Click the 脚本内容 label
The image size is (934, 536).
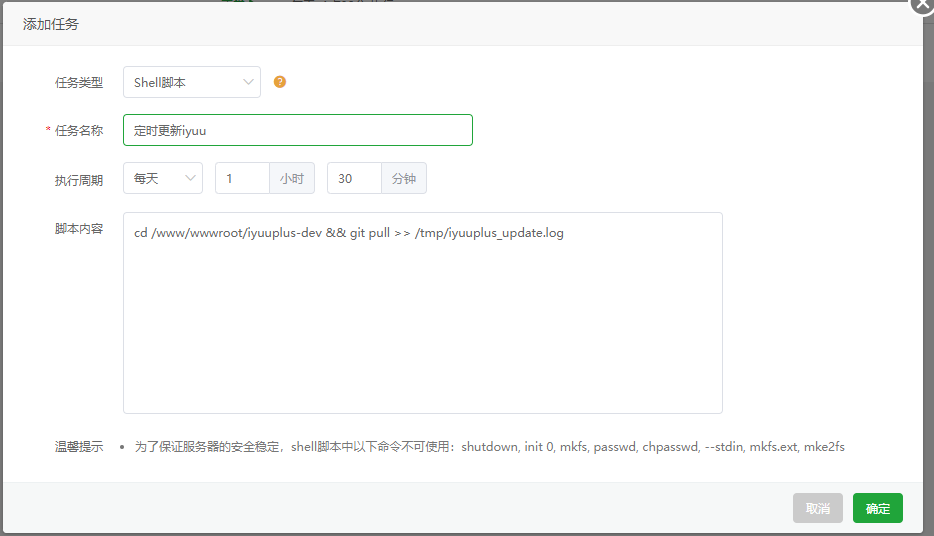pyautogui.click(x=79, y=229)
